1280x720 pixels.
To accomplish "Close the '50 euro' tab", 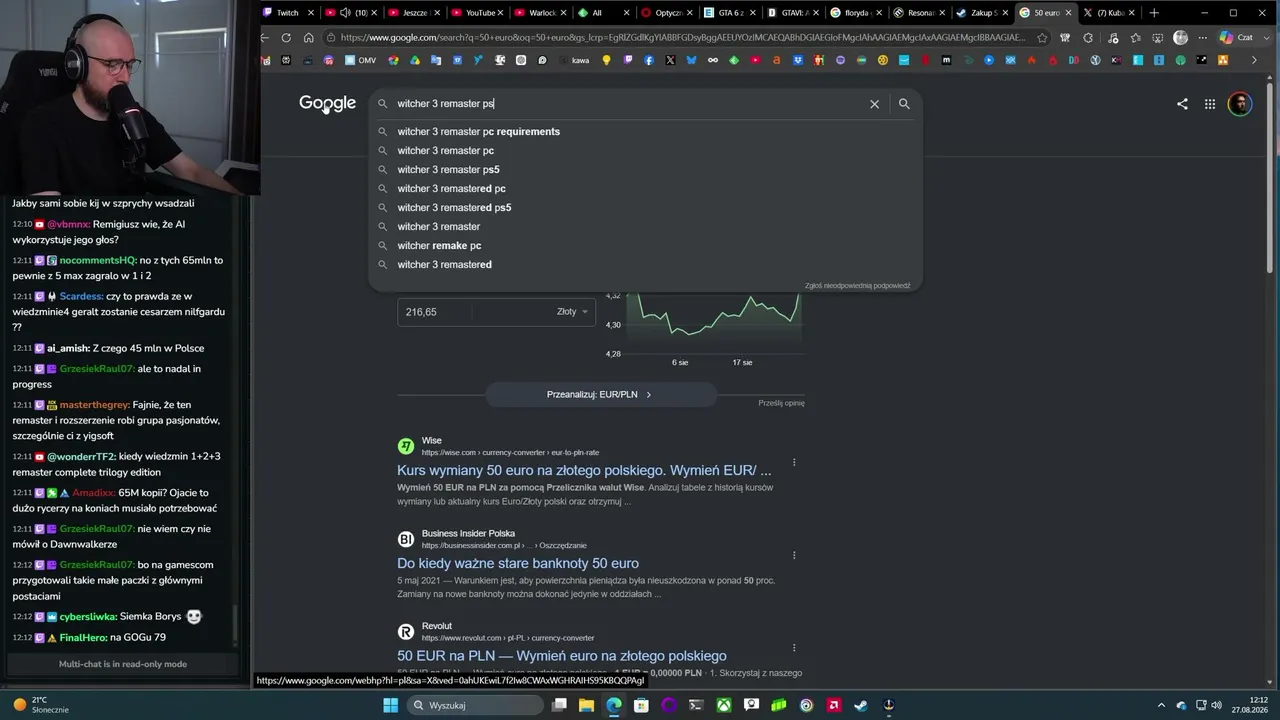I will coord(1069,13).
